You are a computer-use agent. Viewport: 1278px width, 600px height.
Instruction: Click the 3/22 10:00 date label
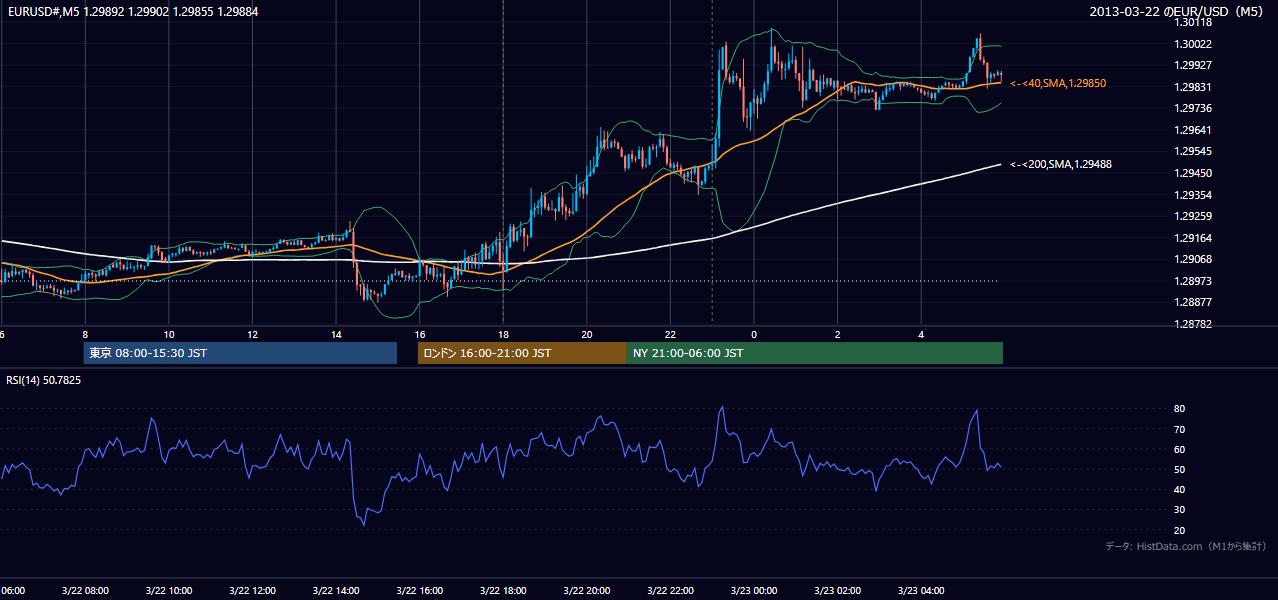pyautogui.click(x=169, y=591)
